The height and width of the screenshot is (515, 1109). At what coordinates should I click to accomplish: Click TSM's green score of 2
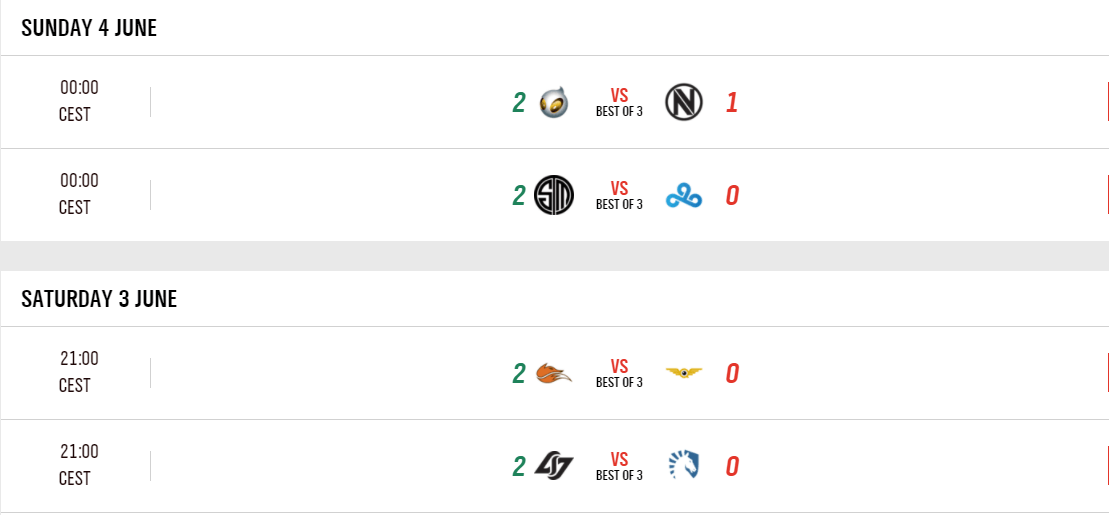tap(518, 196)
